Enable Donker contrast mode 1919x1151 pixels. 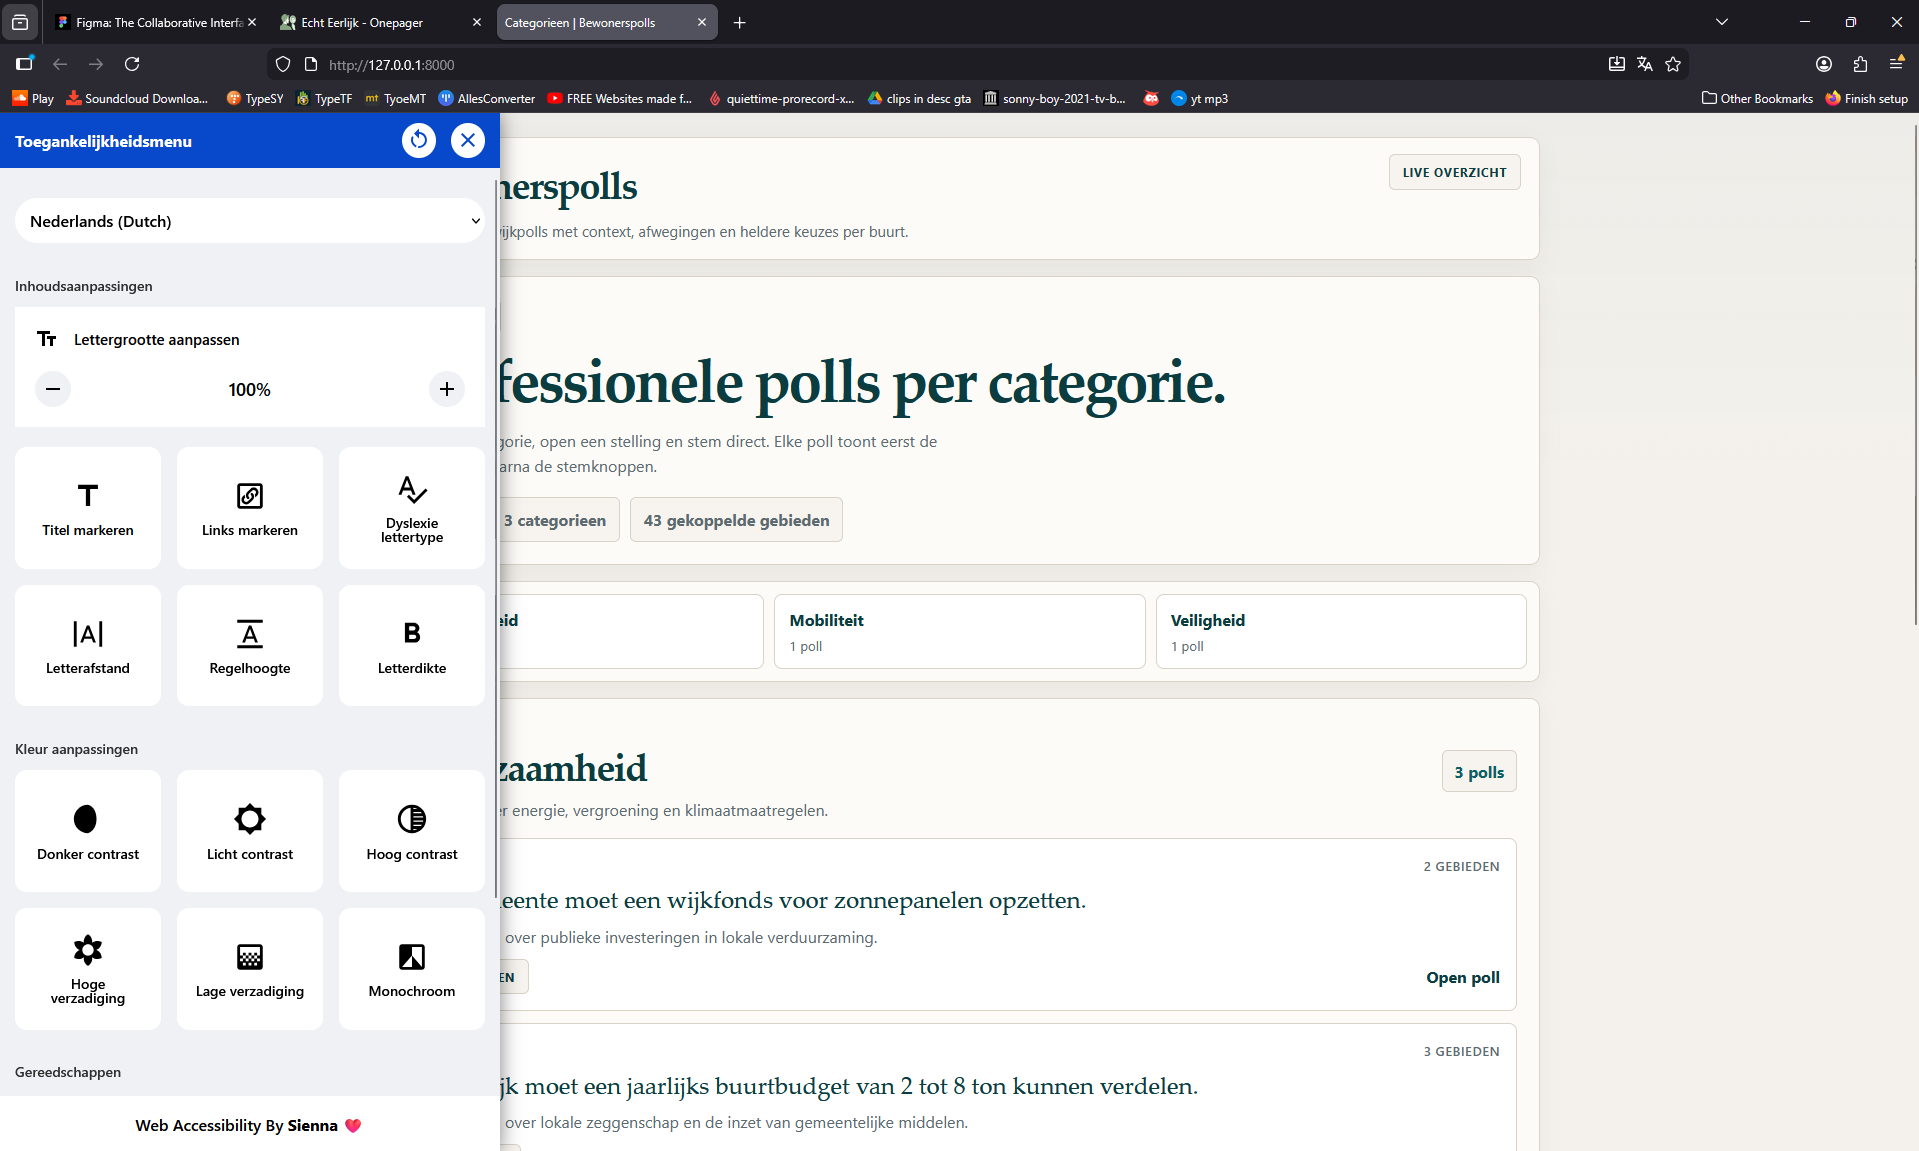(87, 830)
